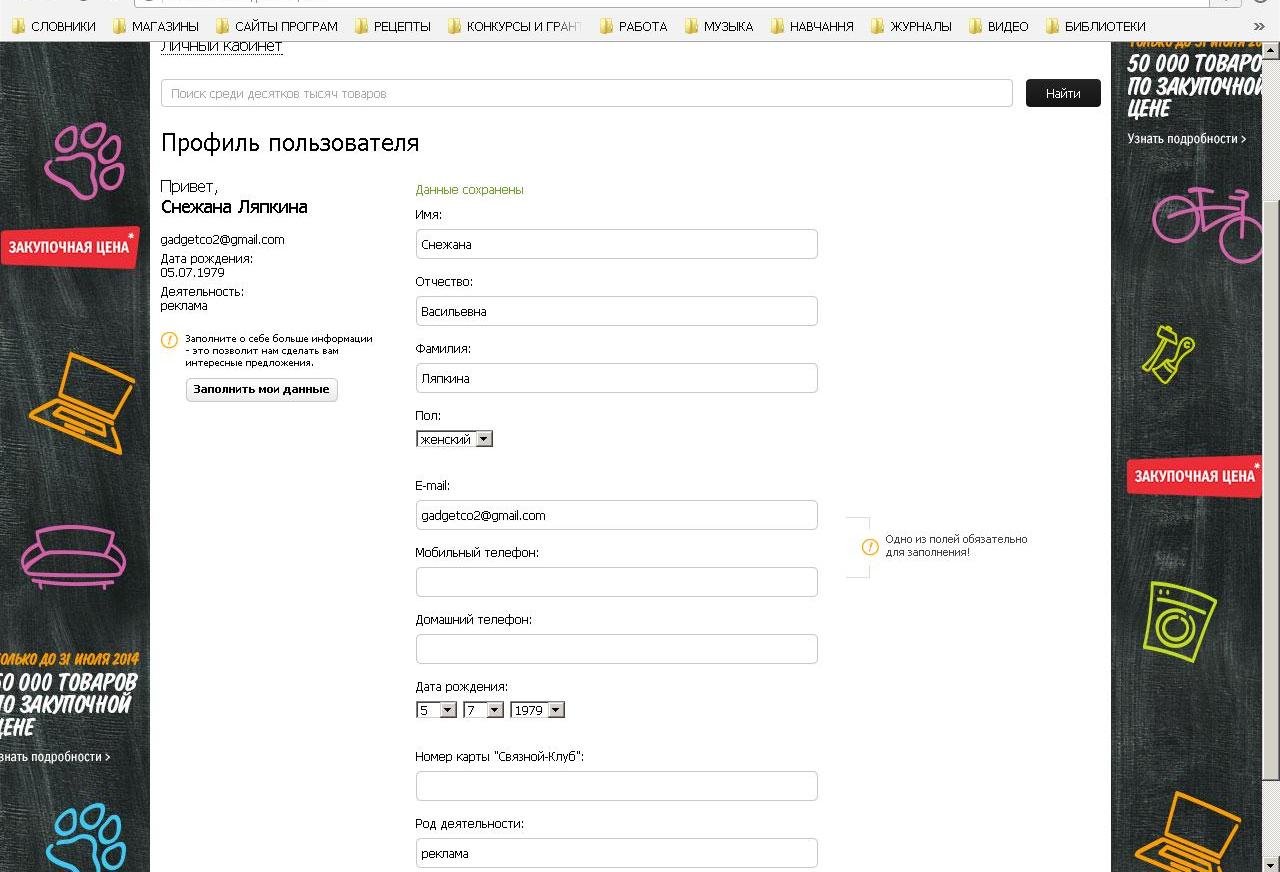Click the product search input field

point(586,93)
